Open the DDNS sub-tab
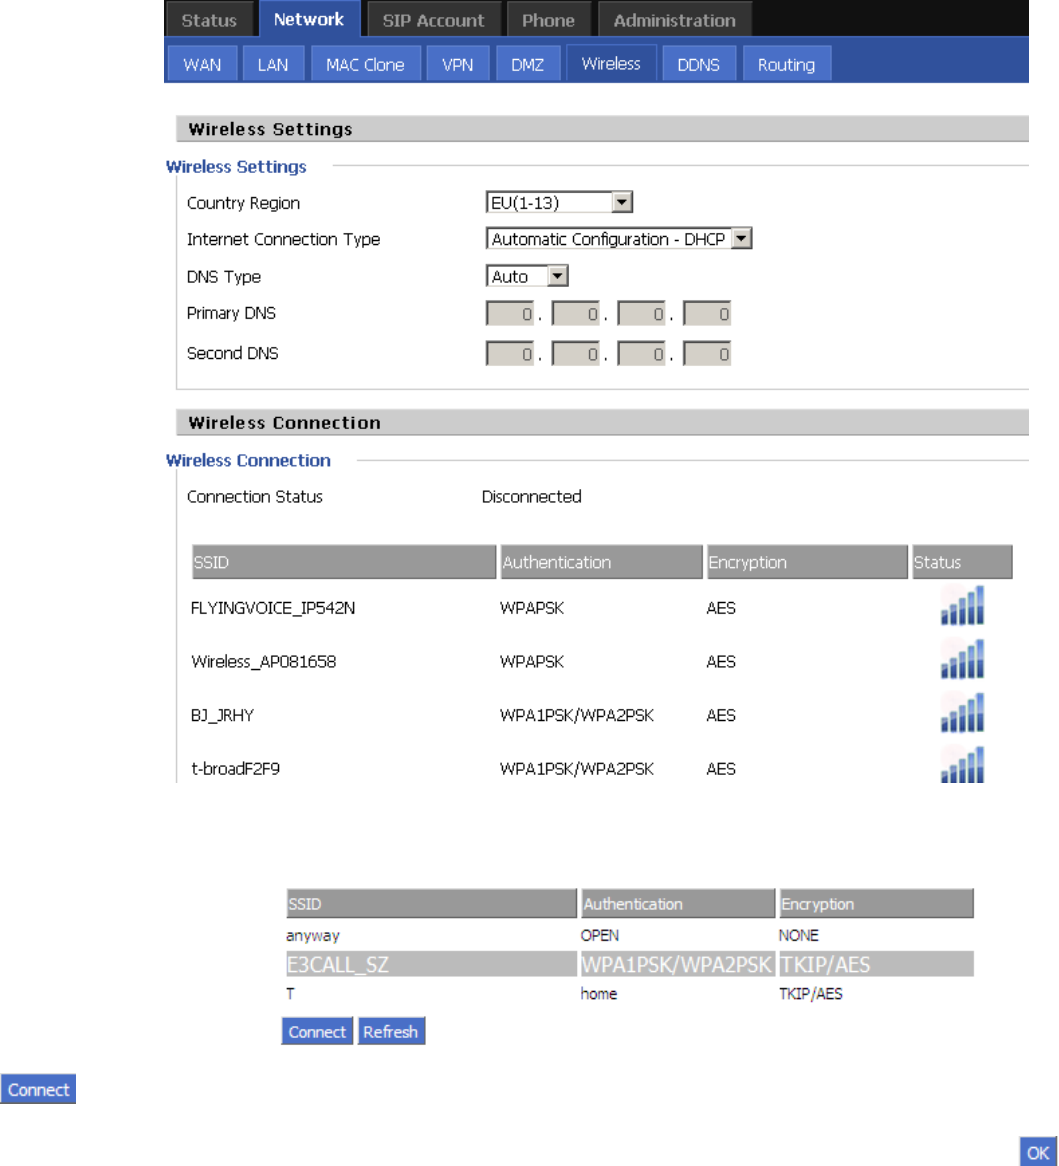 [x=698, y=65]
